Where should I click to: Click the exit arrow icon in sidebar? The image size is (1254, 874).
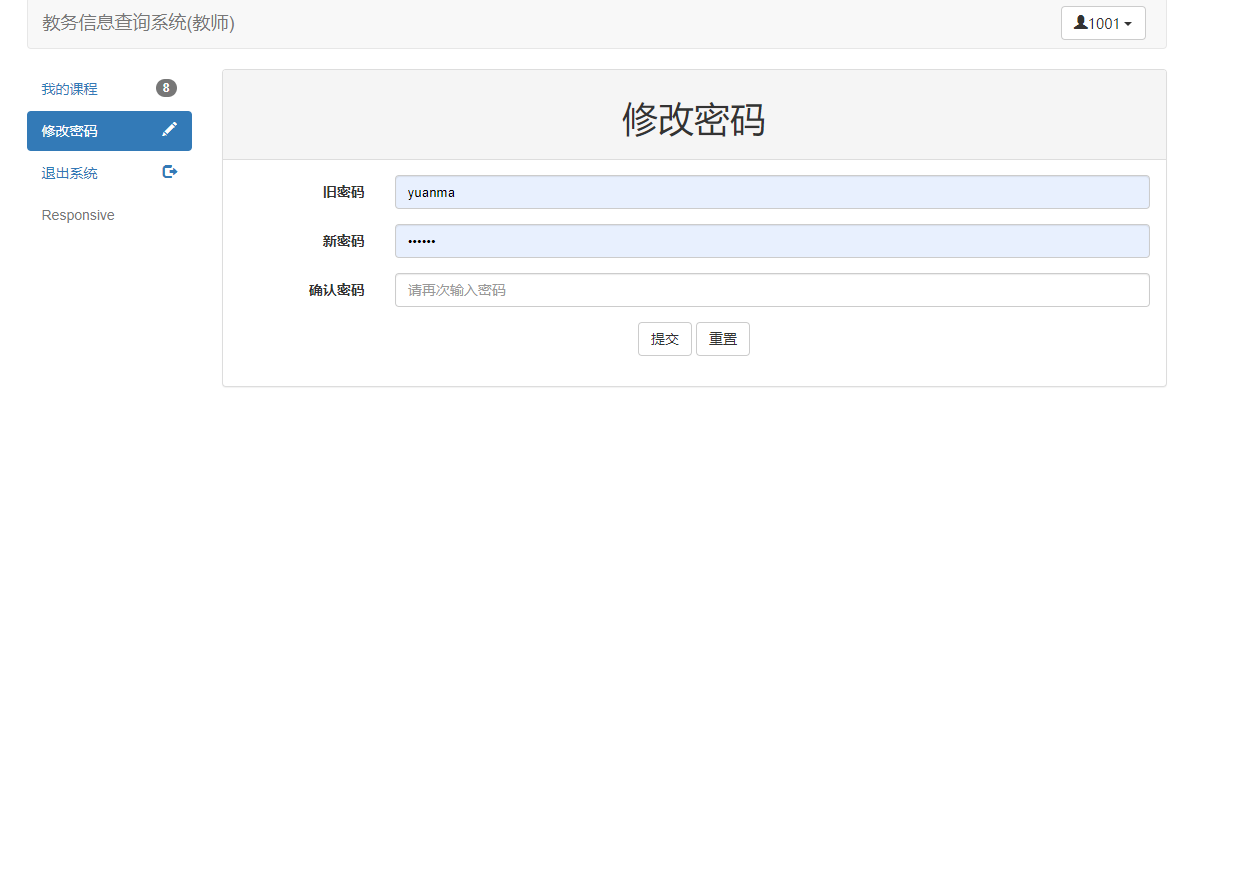(x=169, y=171)
